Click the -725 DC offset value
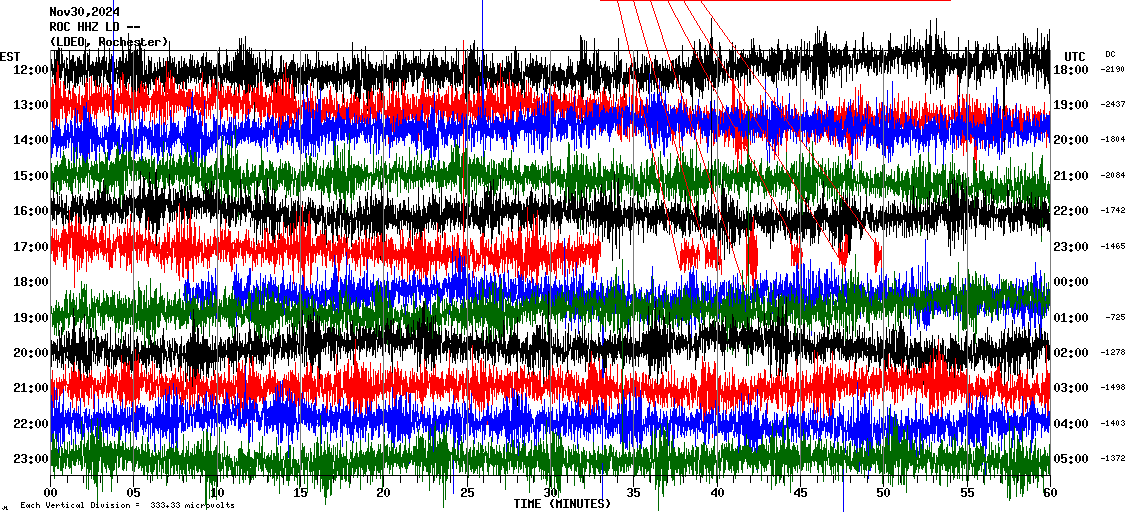Screen dimensions: 1130x519 pyautogui.click(x=1116, y=317)
